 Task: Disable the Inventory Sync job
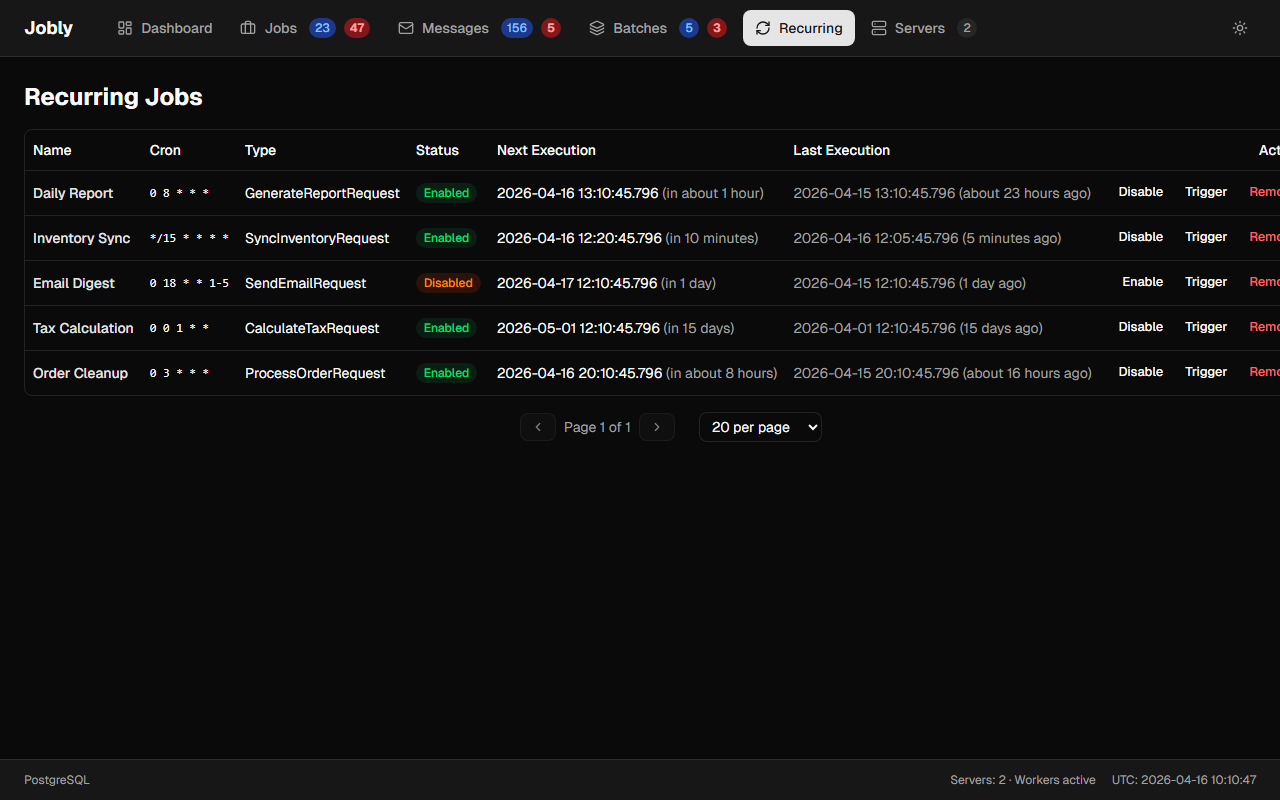click(1140, 237)
